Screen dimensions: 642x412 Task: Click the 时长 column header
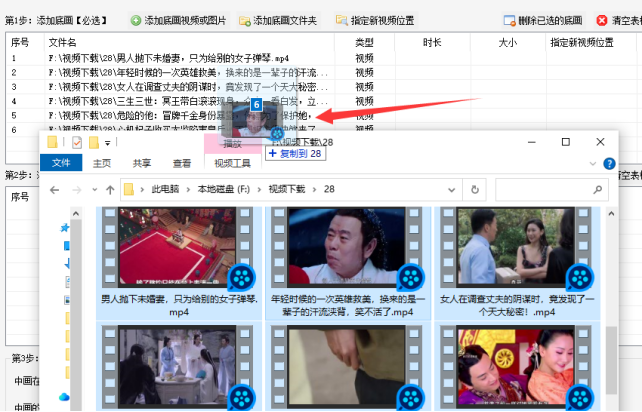[432, 43]
